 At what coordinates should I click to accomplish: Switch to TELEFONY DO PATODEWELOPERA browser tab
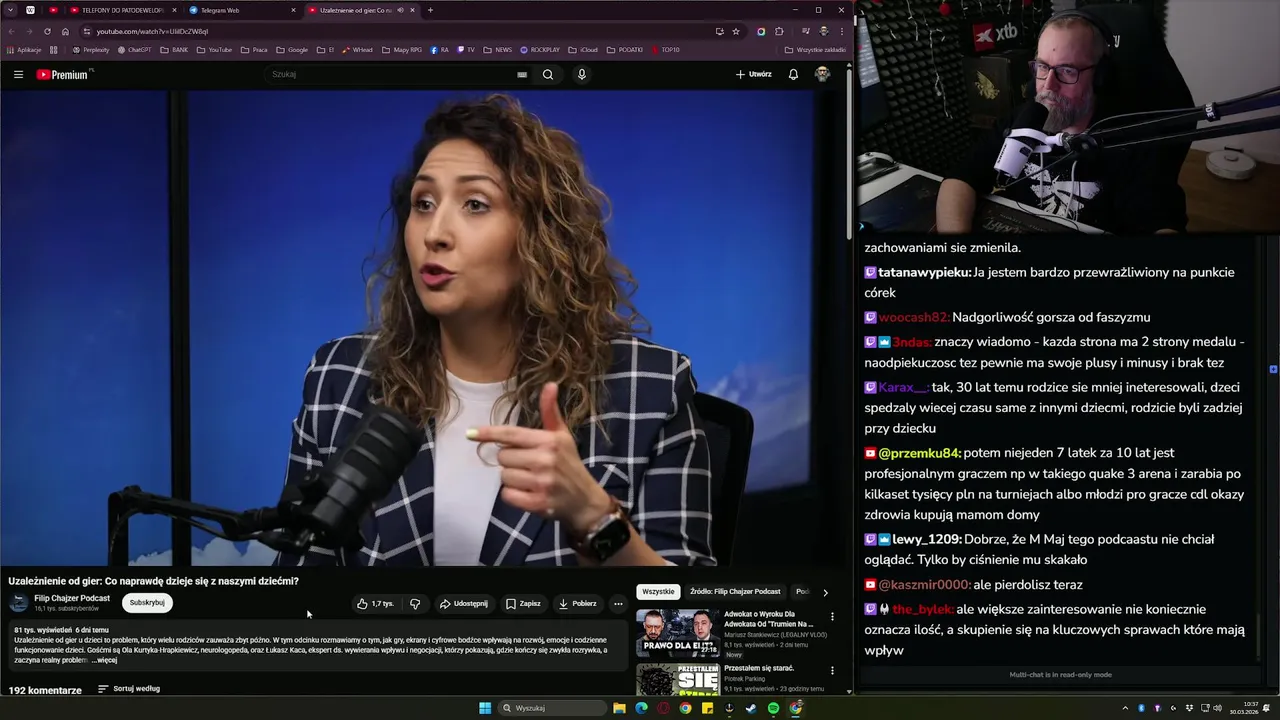click(122, 10)
